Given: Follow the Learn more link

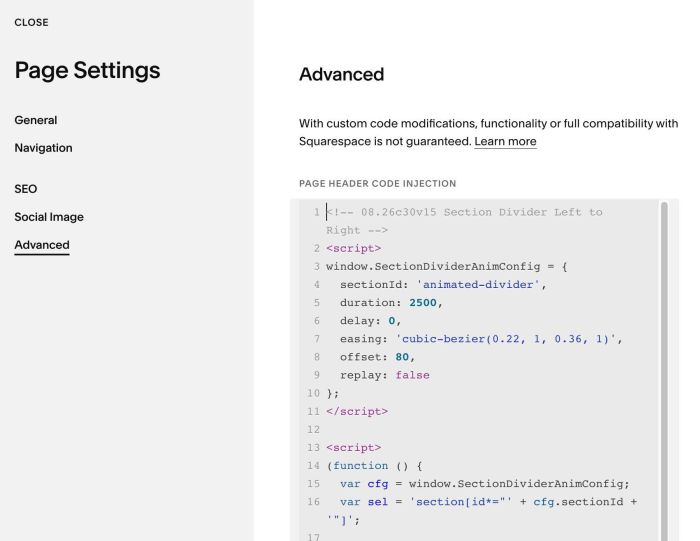Looking at the screenshot, I should coord(505,141).
